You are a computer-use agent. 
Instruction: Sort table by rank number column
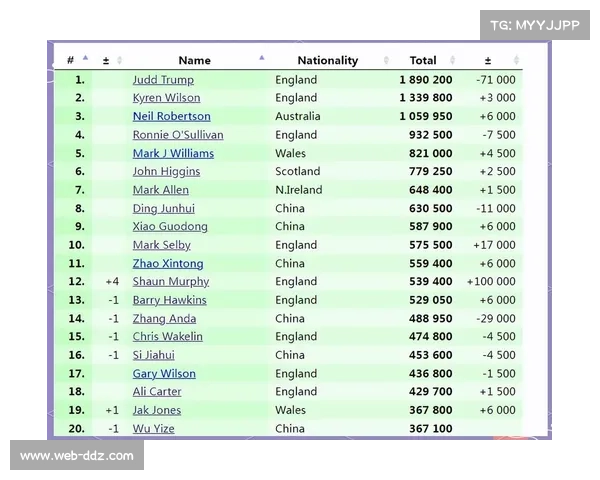85,60
